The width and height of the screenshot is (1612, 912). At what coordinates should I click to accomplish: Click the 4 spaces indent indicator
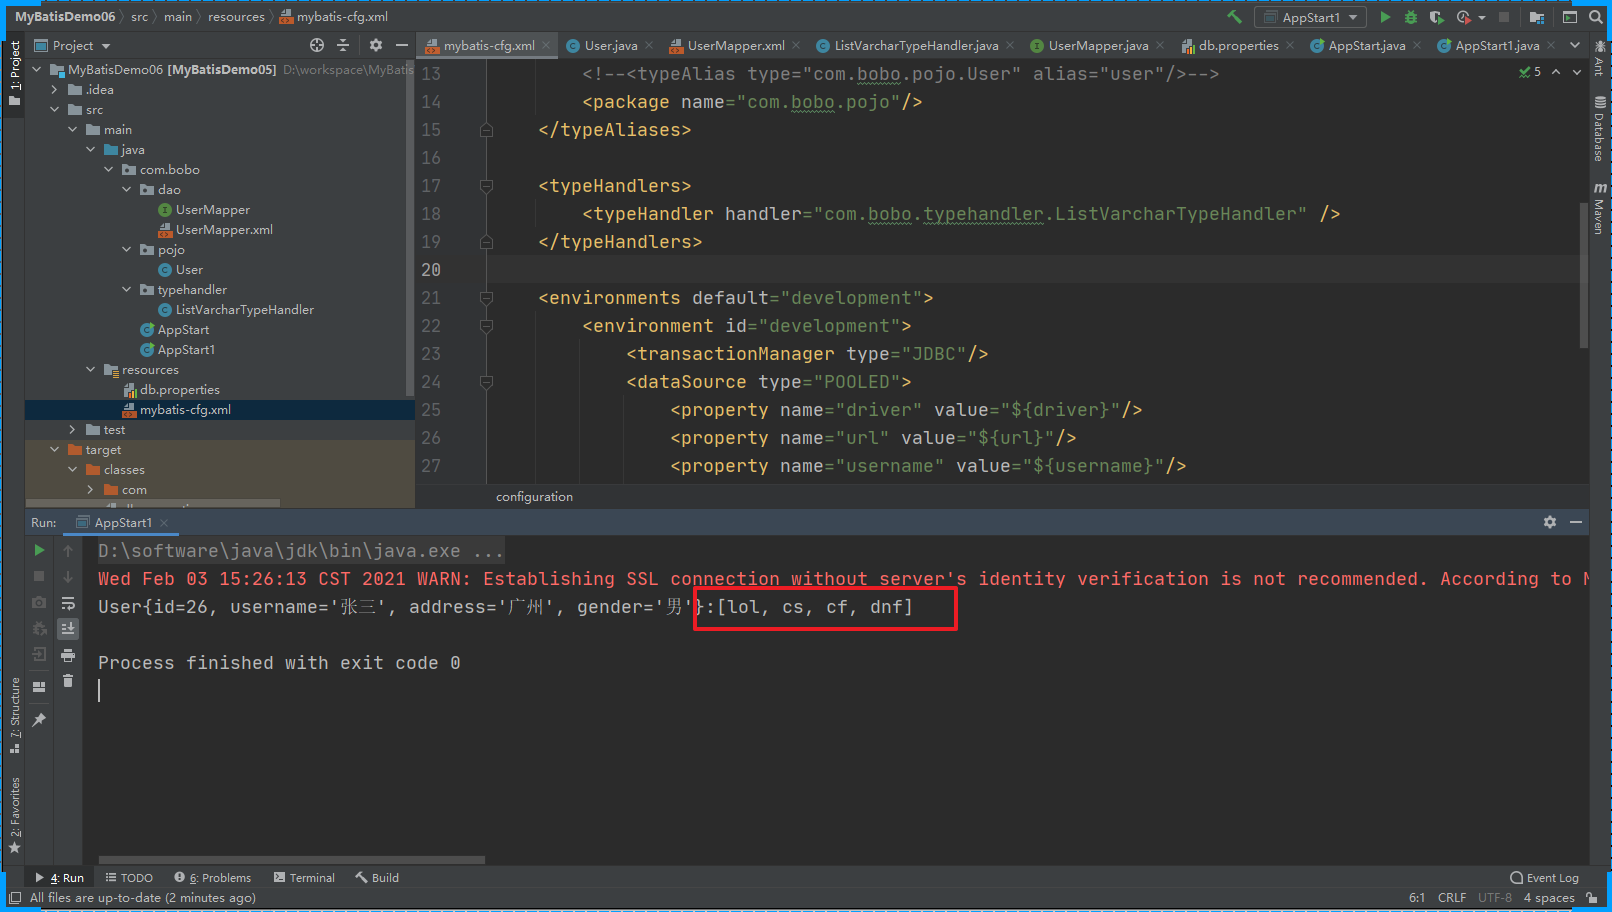1549,897
